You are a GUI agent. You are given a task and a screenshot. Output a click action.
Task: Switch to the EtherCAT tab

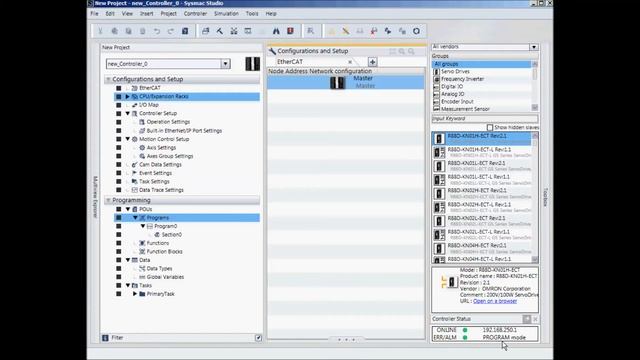pyautogui.click(x=290, y=62)
